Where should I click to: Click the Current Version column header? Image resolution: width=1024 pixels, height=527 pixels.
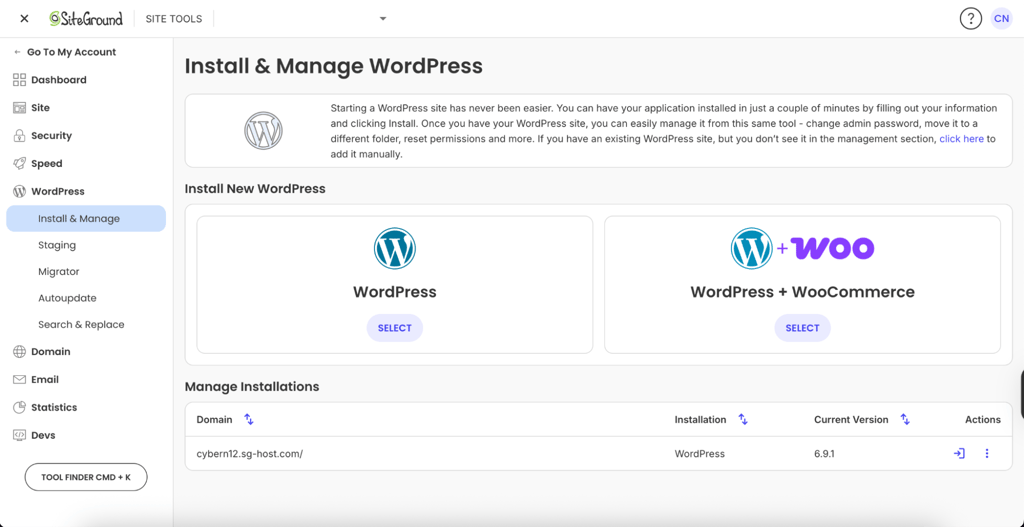pyautogui.click(x=851, y=419)
